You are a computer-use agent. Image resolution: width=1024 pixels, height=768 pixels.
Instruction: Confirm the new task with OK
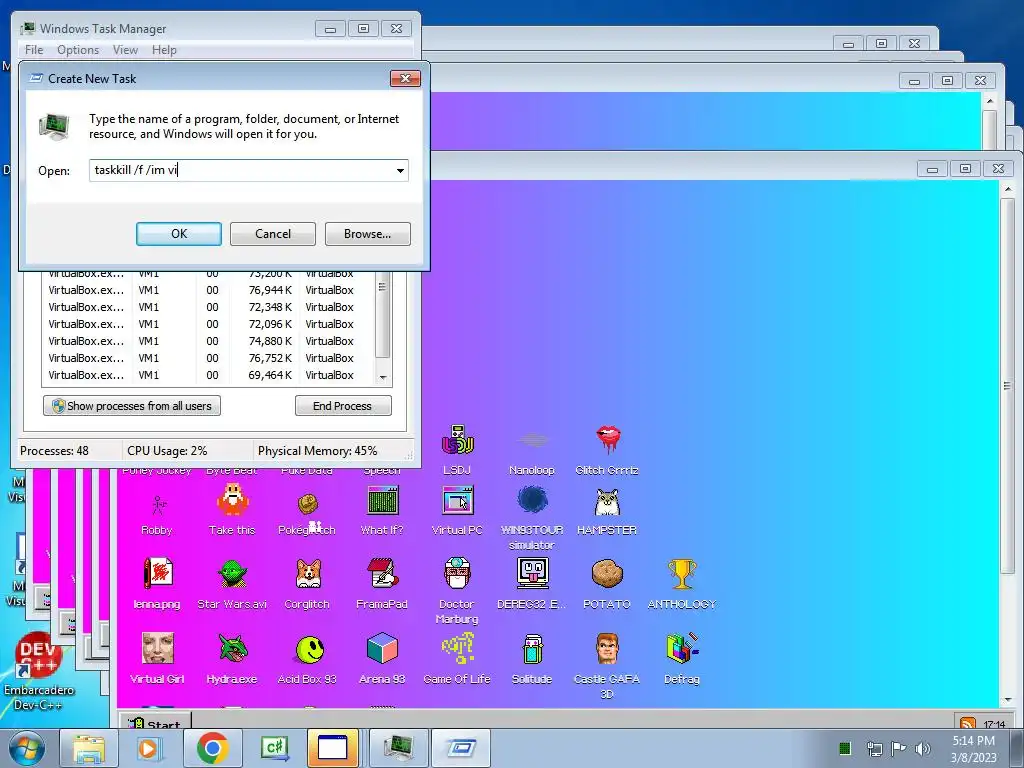point(179,234)
